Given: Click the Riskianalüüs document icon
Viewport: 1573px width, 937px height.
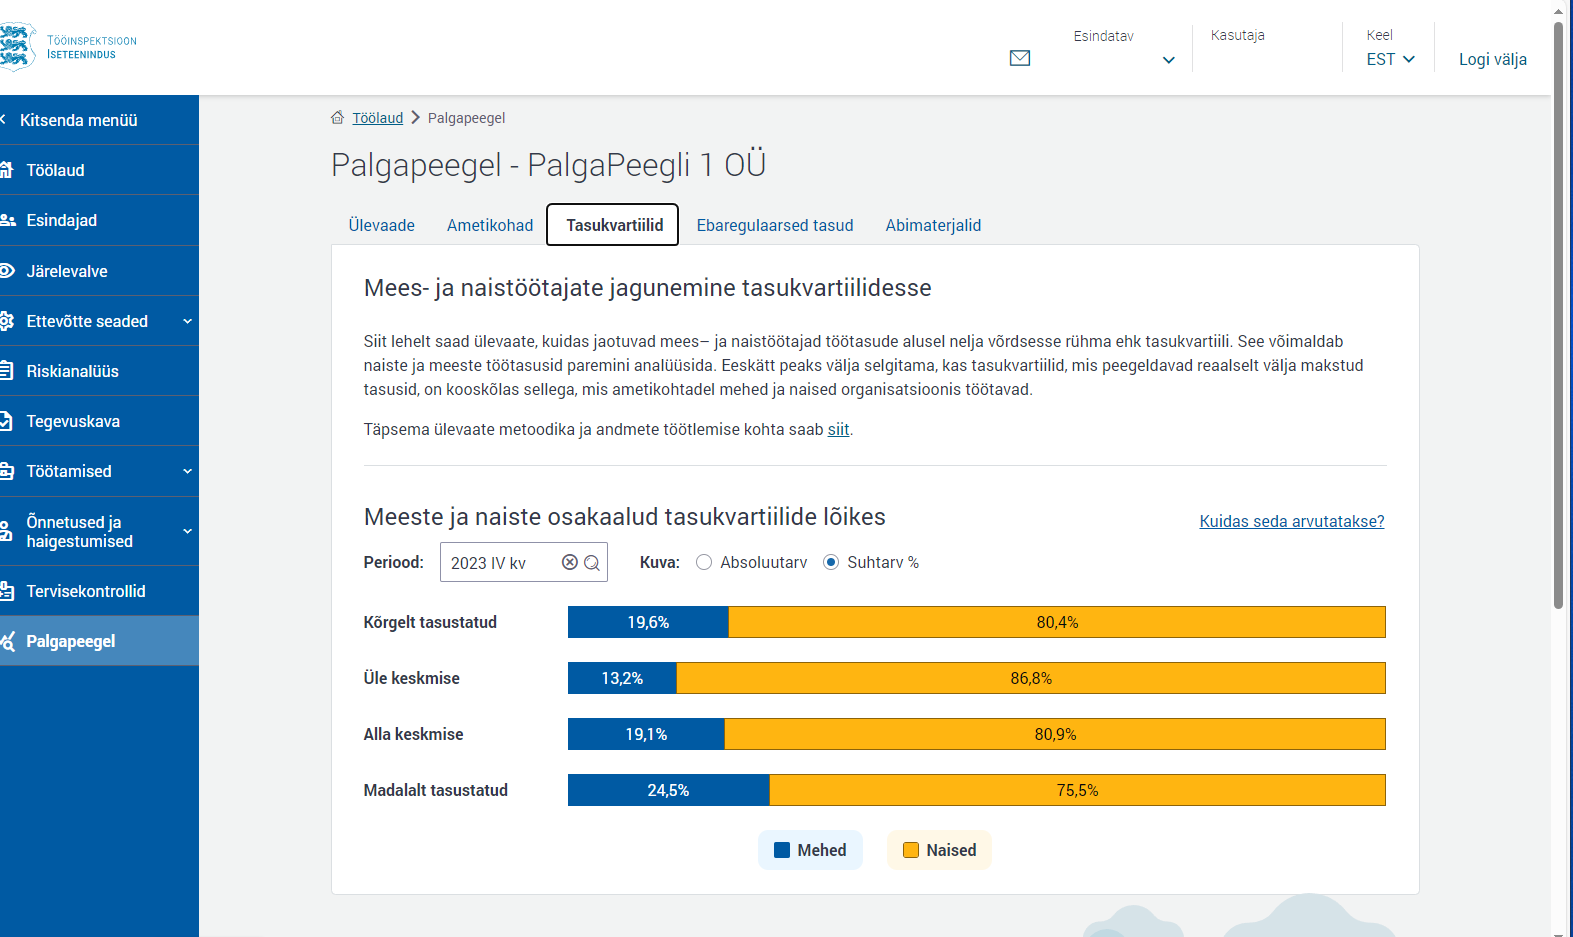Looking at the screenshot, I should point(6,371).
